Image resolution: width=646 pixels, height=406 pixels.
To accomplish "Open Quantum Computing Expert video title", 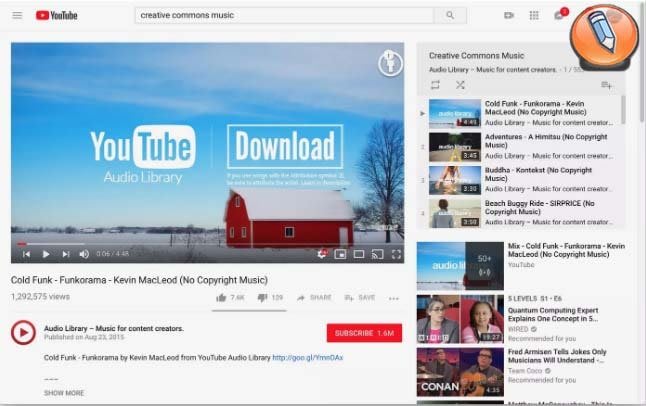I will 553,314.
